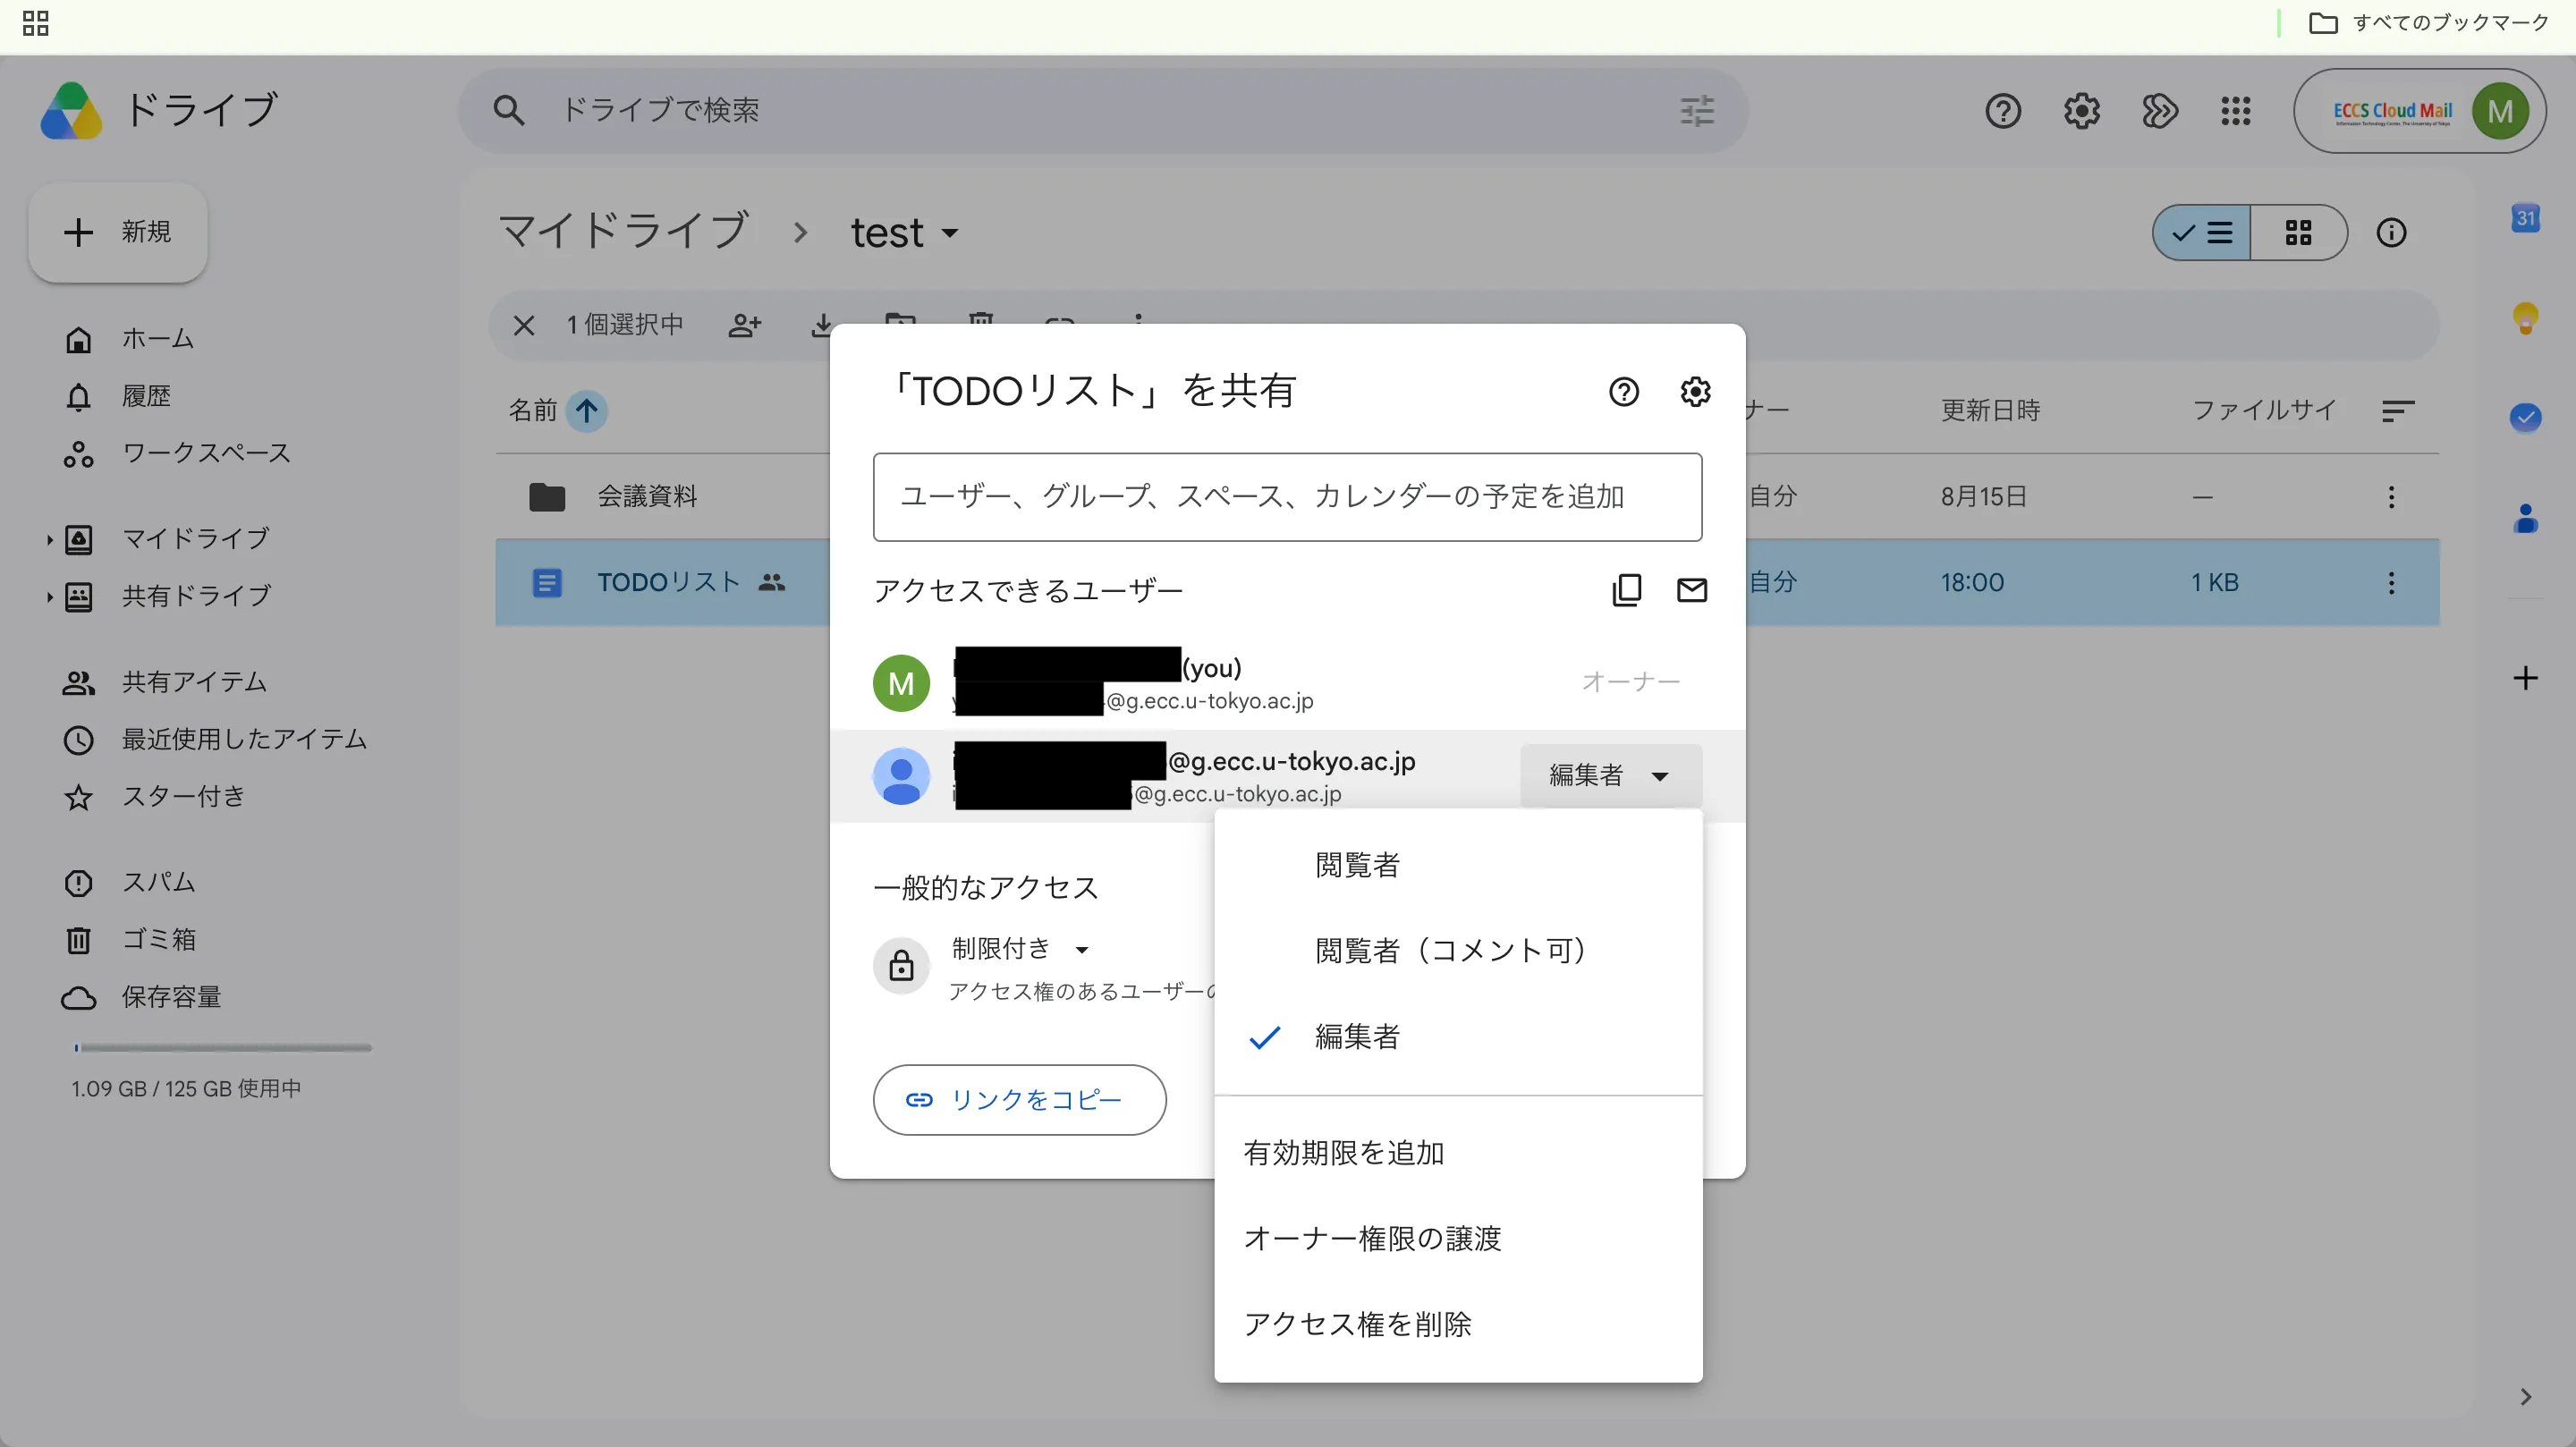The height and width of the screenshot is (1447, 2576).
Task: Open Google Keep side panel icon
Action: pos(2525,318)
